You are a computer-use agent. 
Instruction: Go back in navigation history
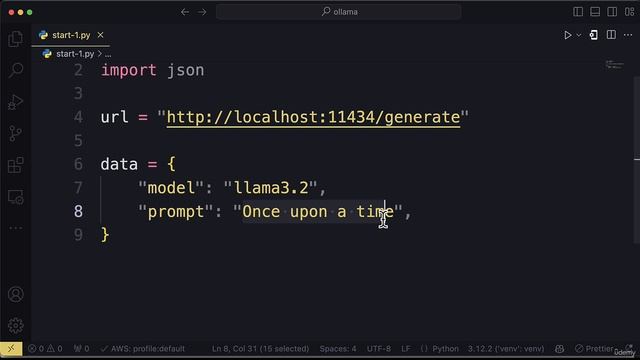185,12
